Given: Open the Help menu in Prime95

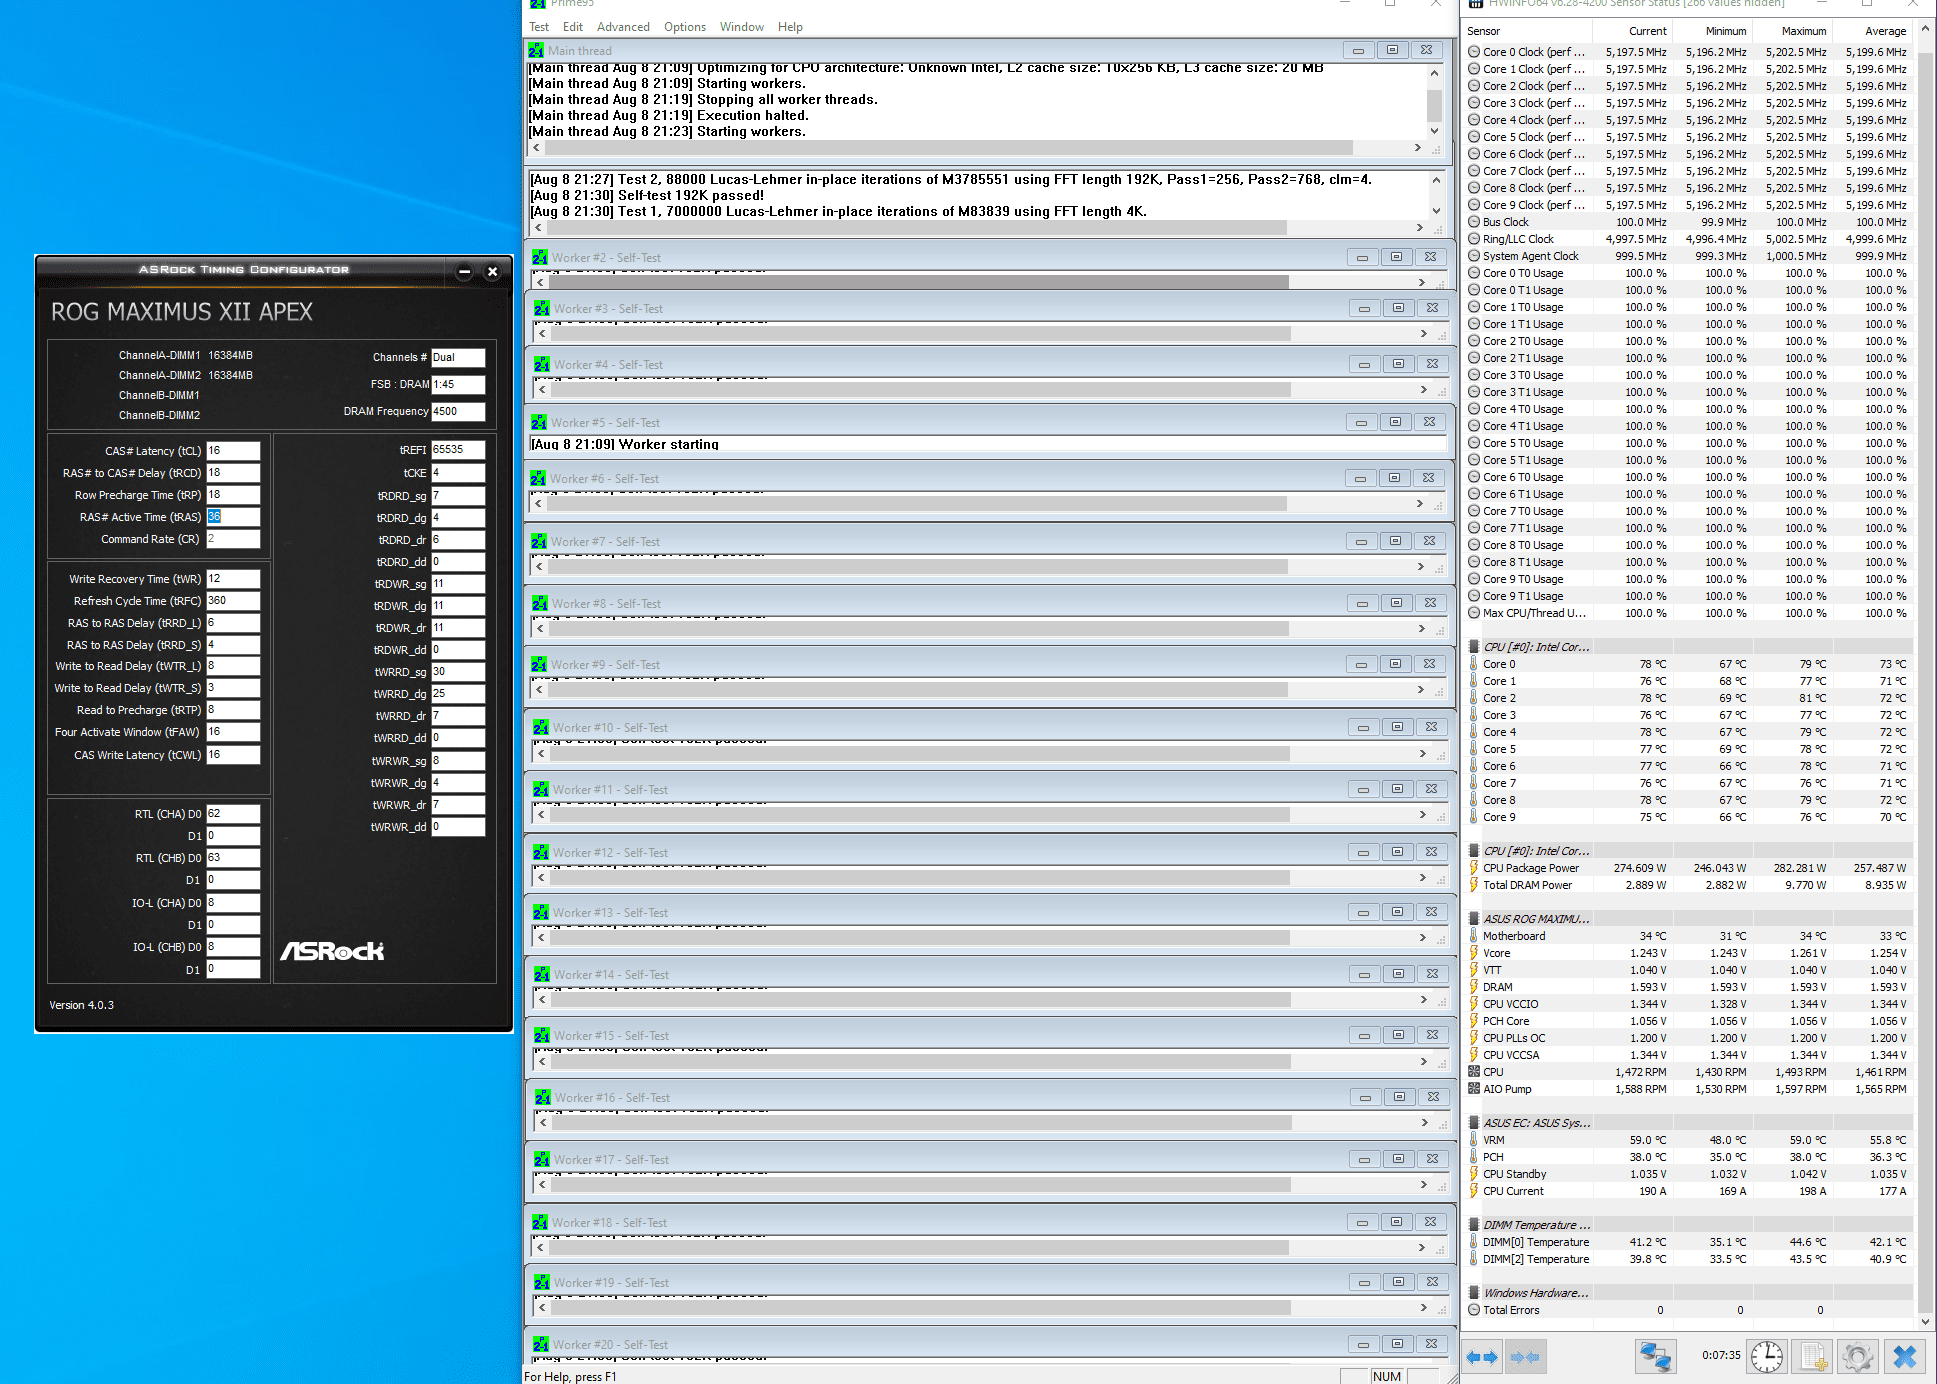Looking at the screenshot, I should 790,27.
